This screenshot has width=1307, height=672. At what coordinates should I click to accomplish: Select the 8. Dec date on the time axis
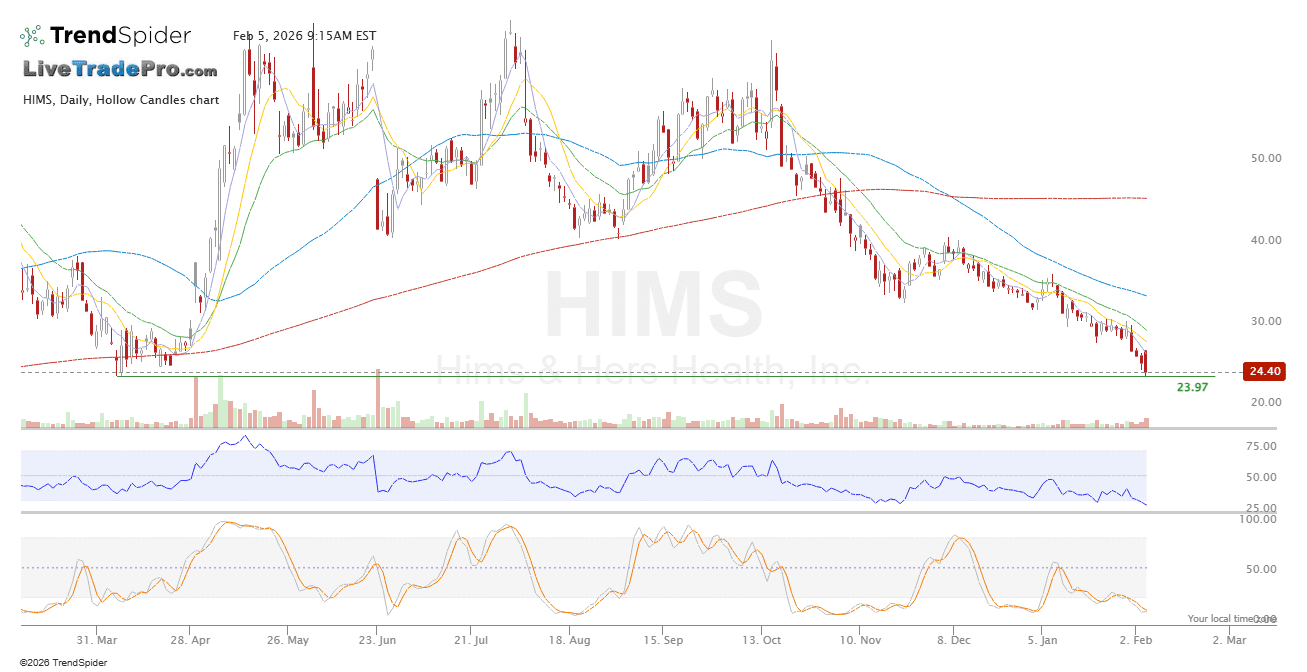click(x=953, y=639)
